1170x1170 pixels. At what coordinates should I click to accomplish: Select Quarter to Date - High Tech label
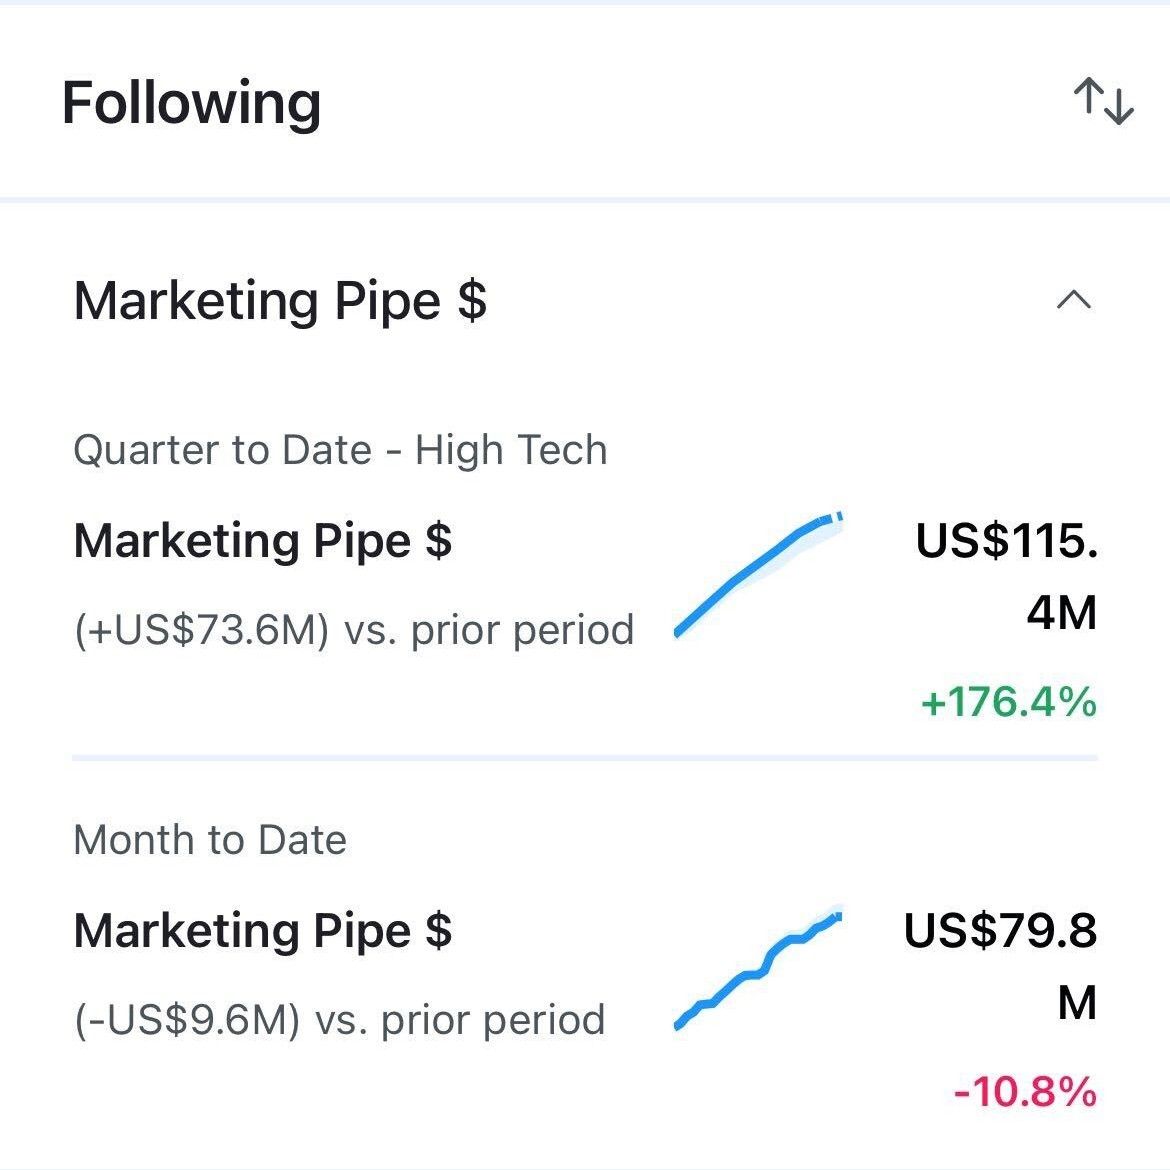340,450
